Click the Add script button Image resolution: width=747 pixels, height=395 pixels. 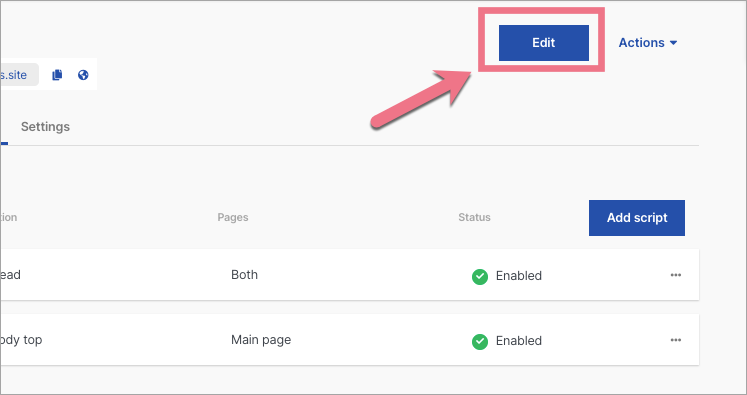637,218
